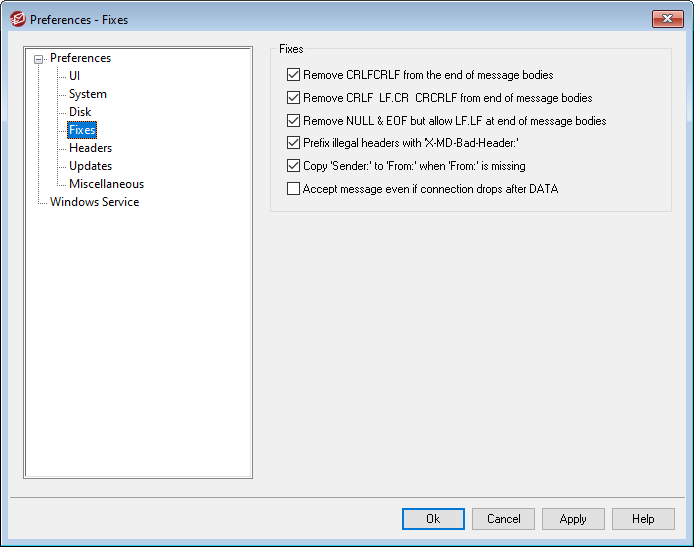Open Miscellaneous preferences
The height and width of the screenshot is (547, 694).
[106, 184]
